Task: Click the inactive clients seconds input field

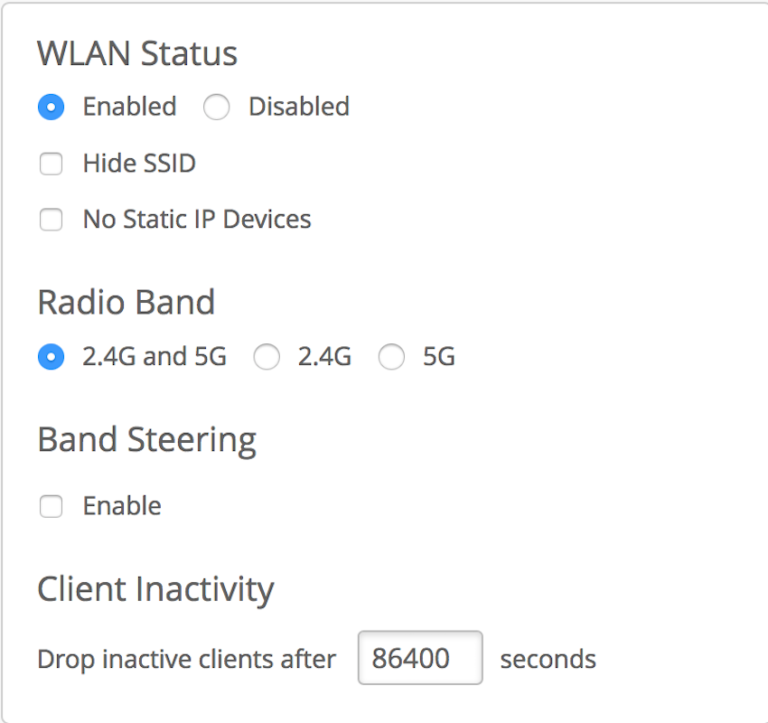Action: coord(420,658)
